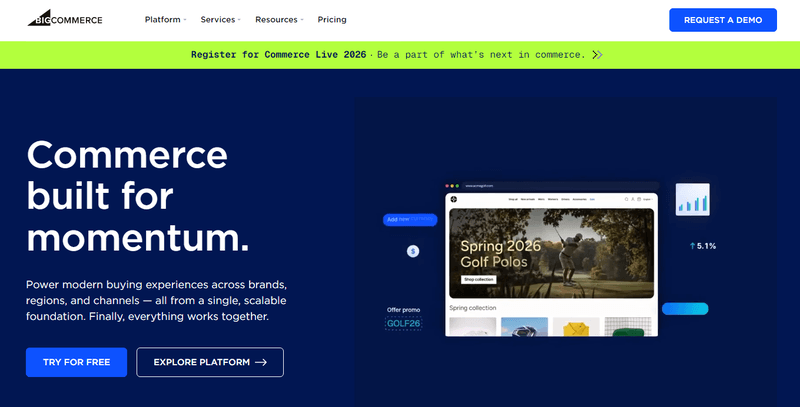Screen dimensions: 800x407
Task: Go to the Pricing page
Action: pos(332,19)
